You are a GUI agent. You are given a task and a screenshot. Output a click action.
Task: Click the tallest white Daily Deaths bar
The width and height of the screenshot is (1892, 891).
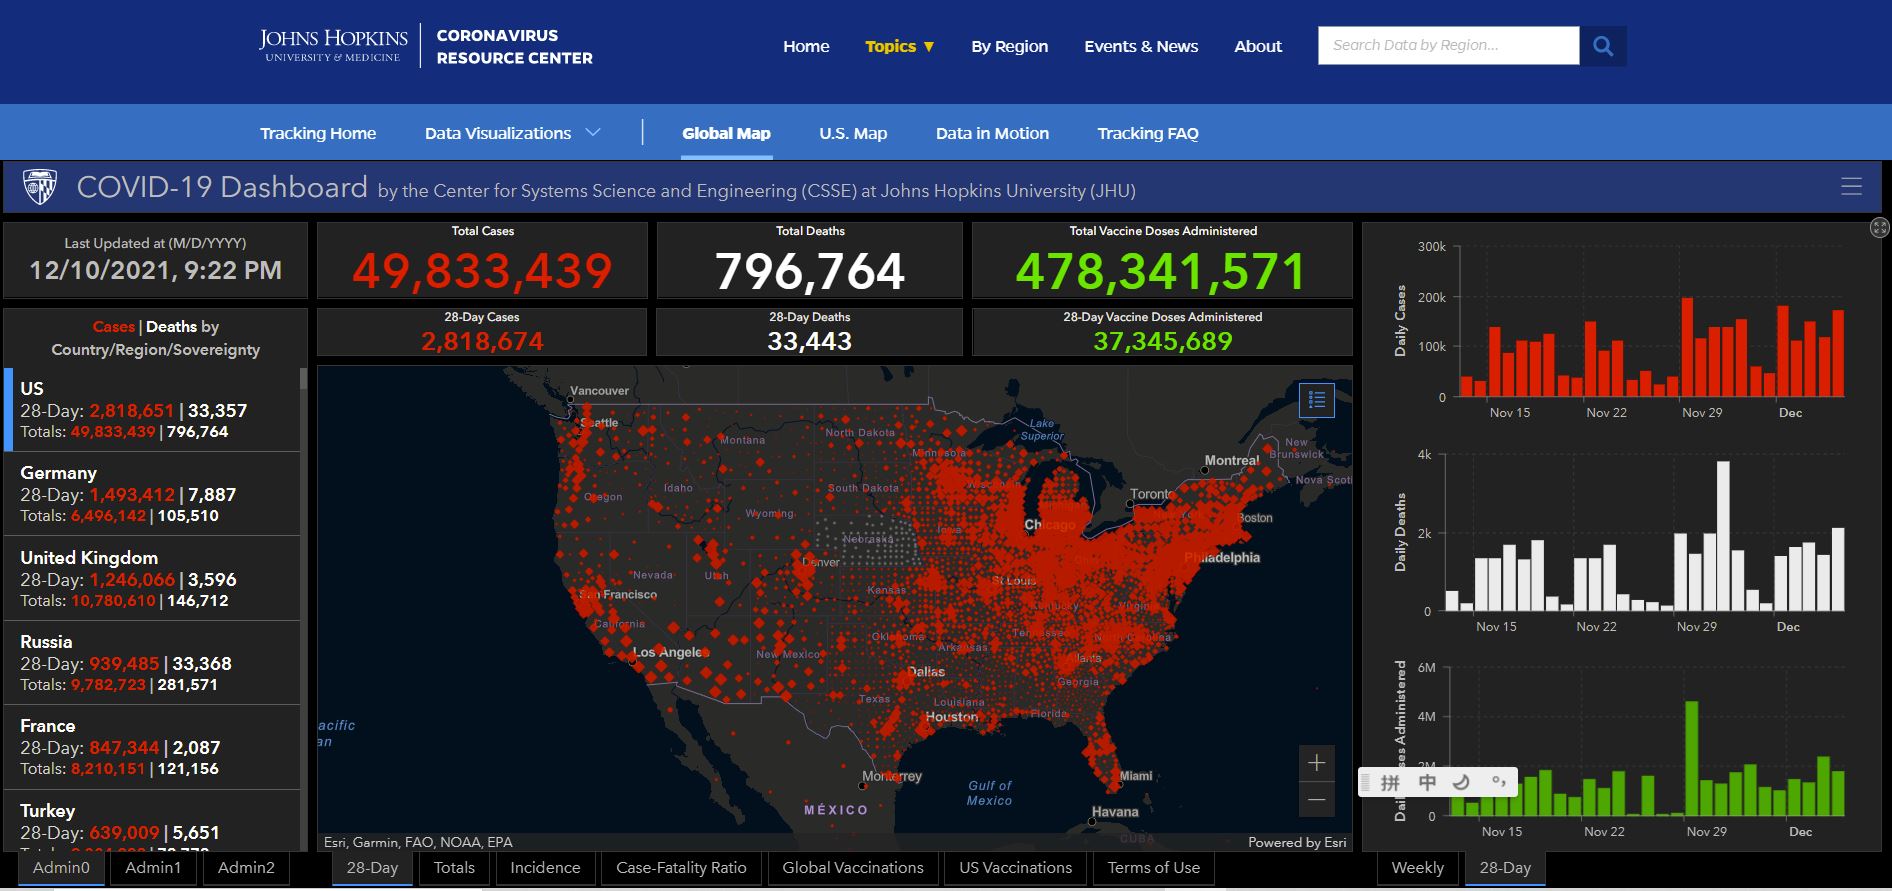pos(1723,535)
